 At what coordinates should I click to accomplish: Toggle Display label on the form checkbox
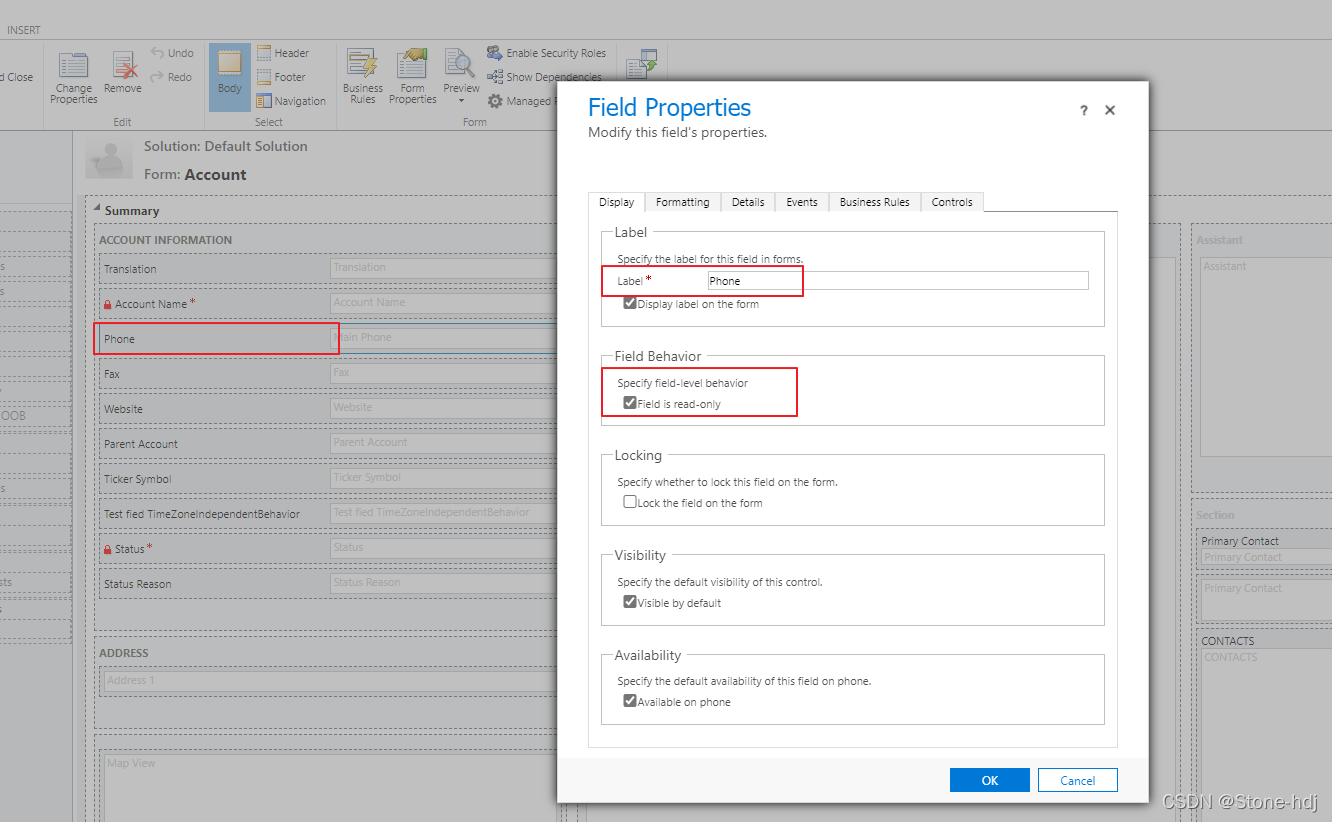tap(630, 303)
